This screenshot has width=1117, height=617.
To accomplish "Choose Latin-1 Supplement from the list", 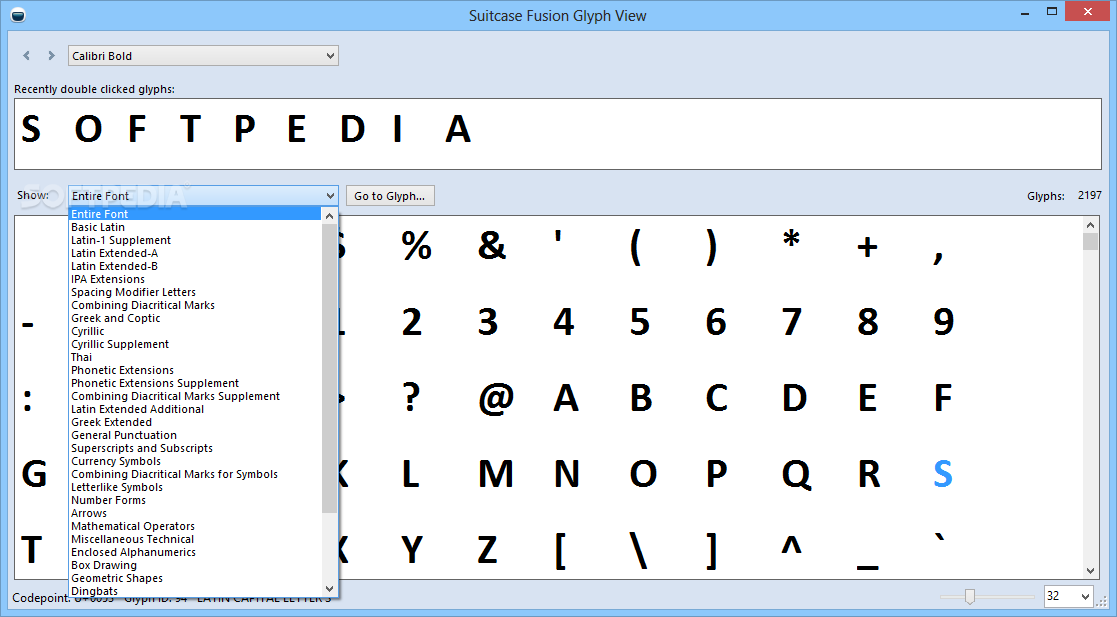I will [195, 240].
